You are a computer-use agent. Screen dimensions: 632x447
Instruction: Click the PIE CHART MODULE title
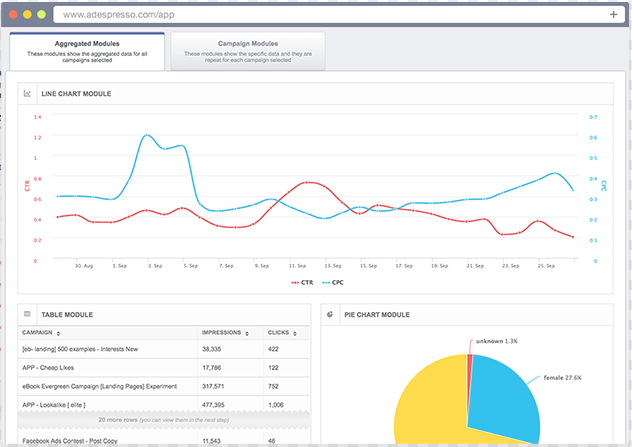(x=377, y=314)
